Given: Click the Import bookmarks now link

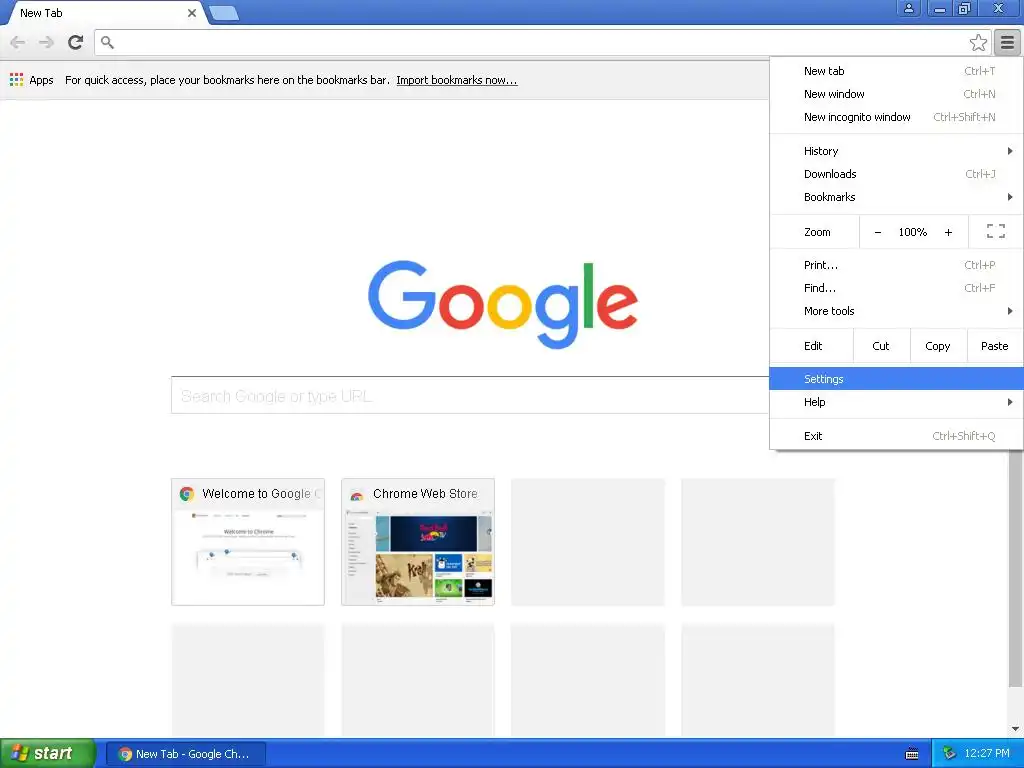Looking at the screenshot, I should coord(456,80).
